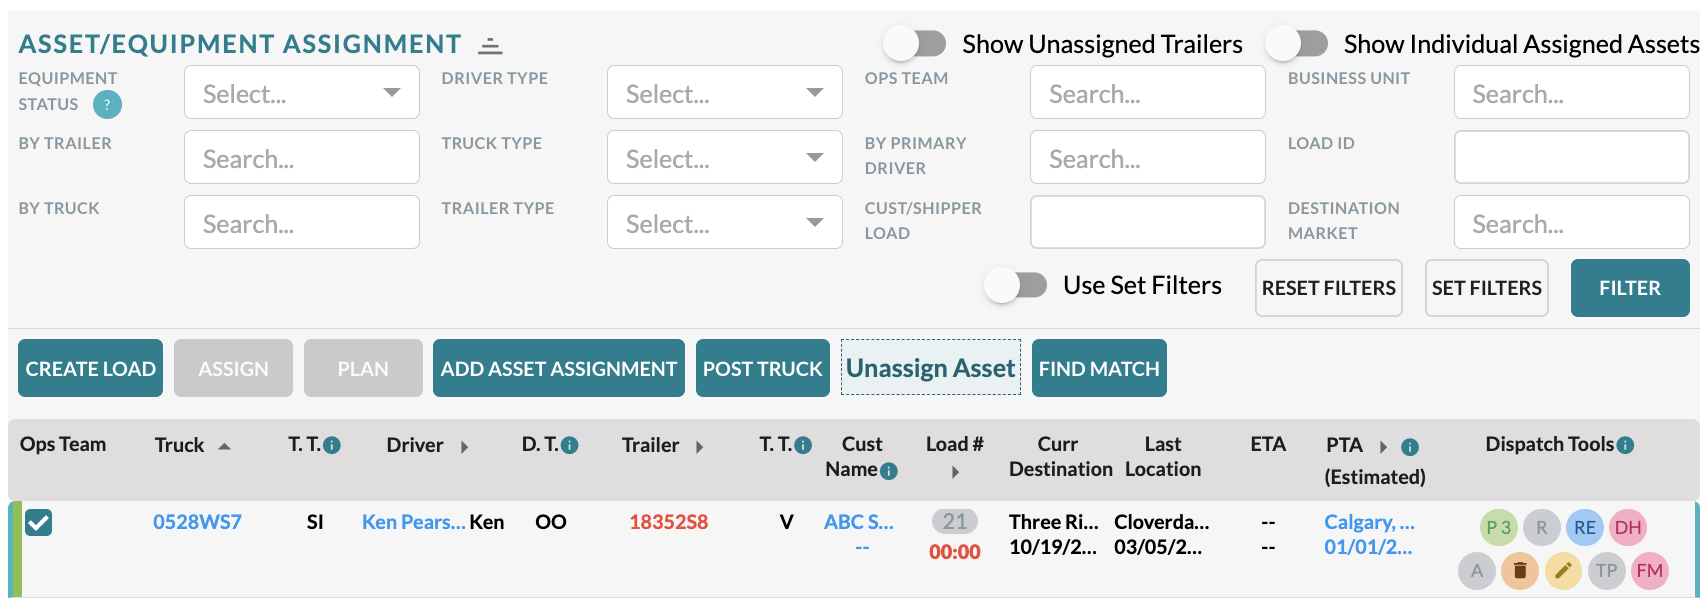The image size is (1706, 598).
Task: Click the RE dispatch tool badge
Action: click(x=1585, y=527)
